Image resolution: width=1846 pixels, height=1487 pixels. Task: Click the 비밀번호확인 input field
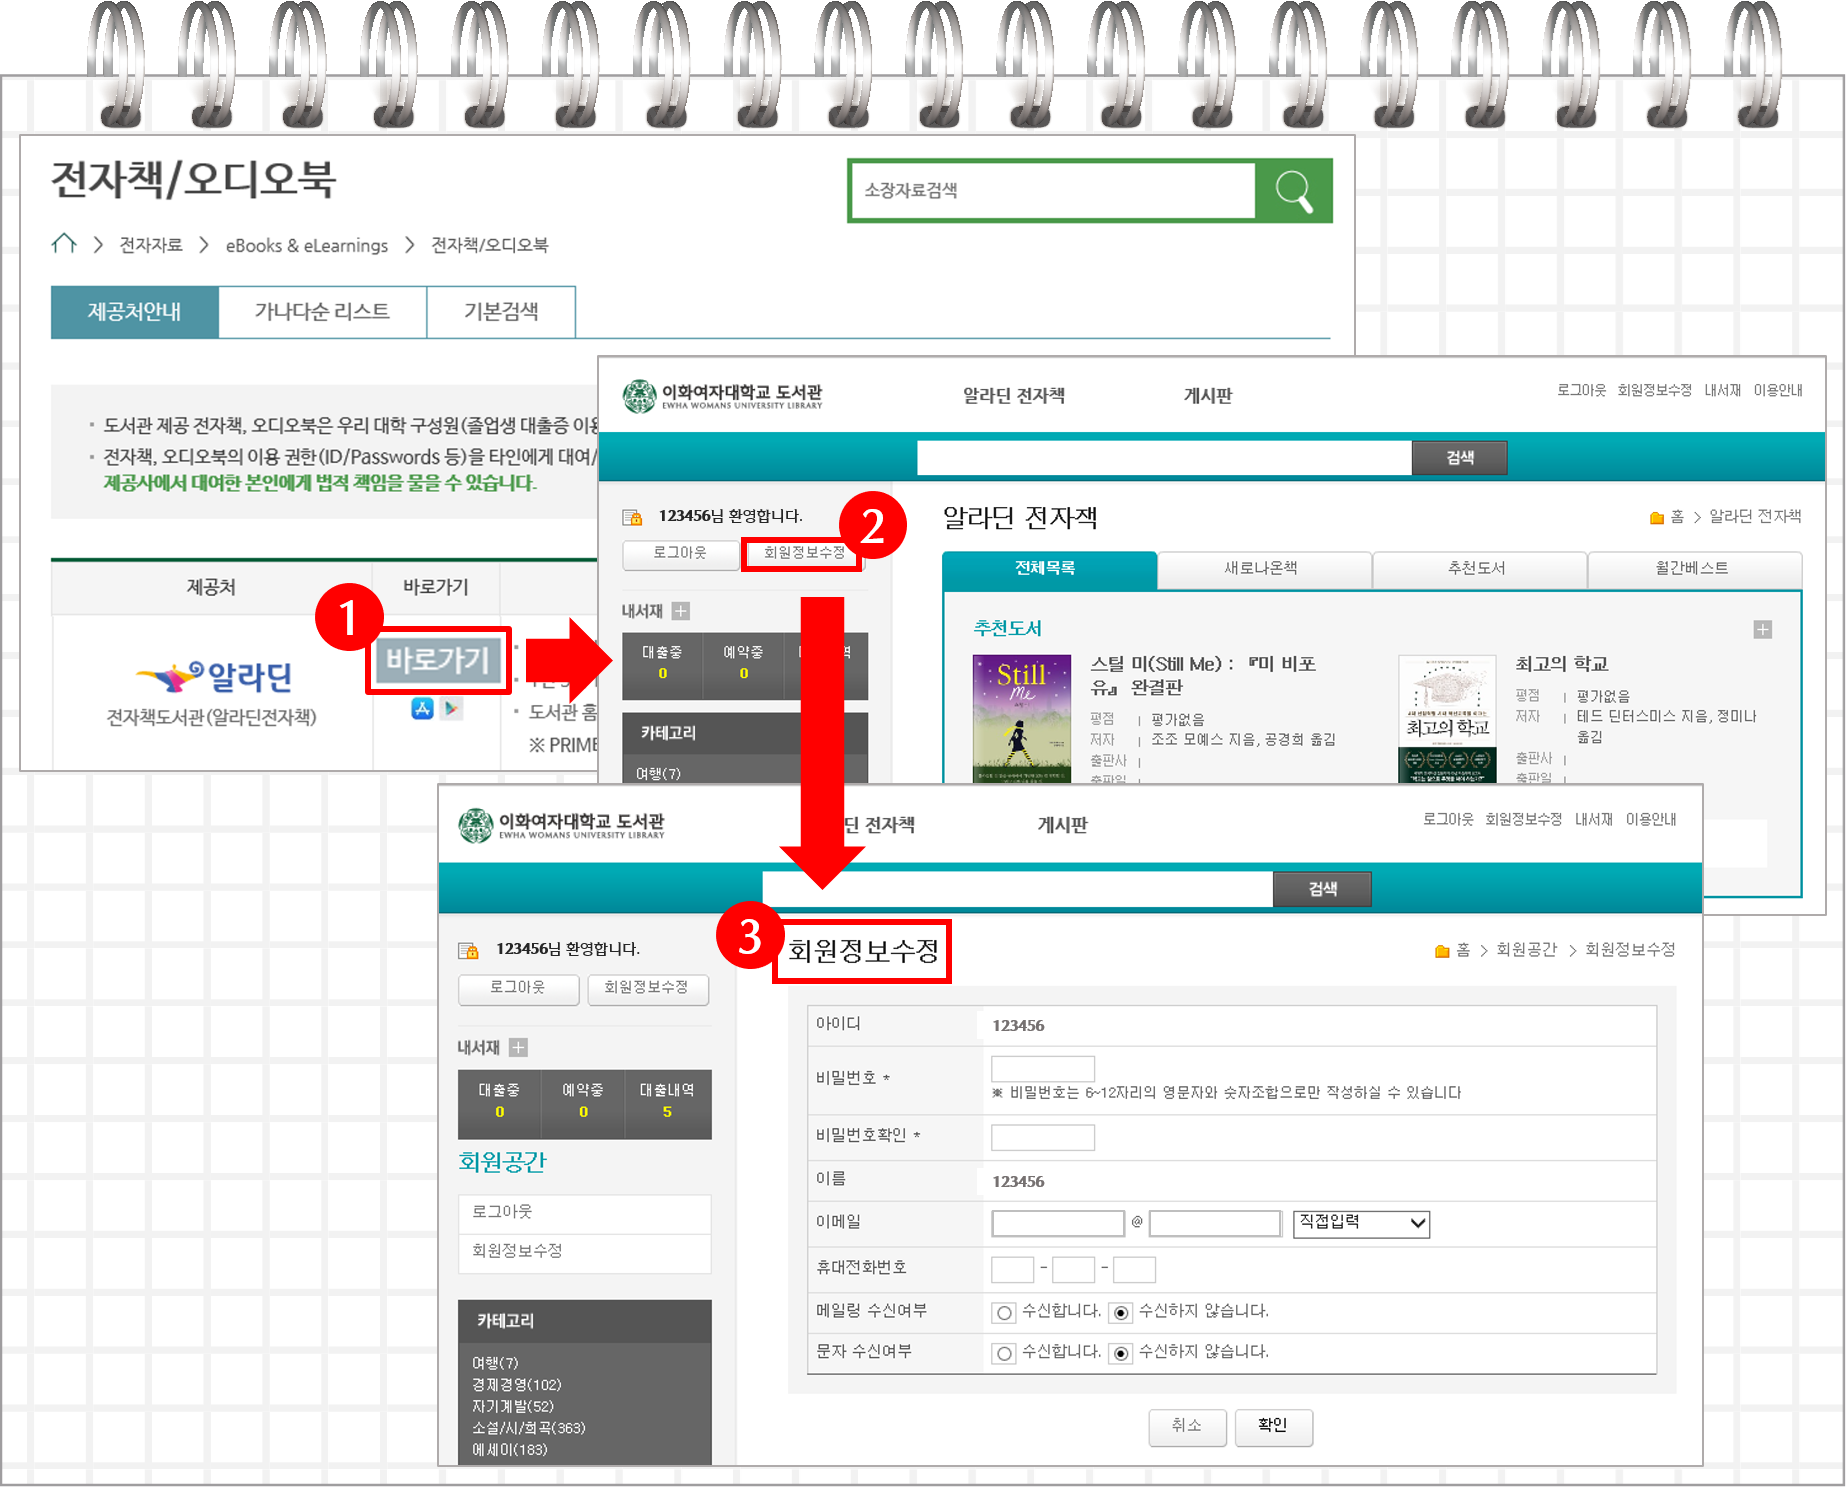click(x=1042, y=1137)
